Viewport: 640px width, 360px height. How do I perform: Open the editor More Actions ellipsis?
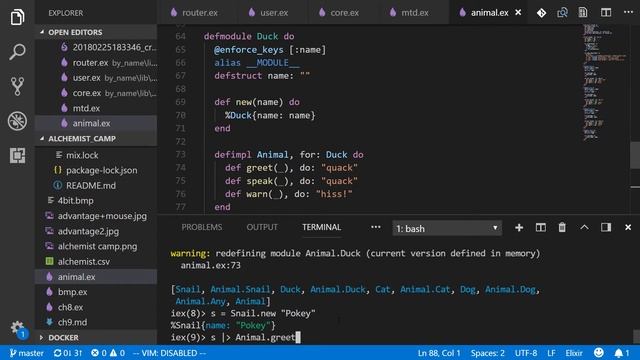click(x=628, y=12)
